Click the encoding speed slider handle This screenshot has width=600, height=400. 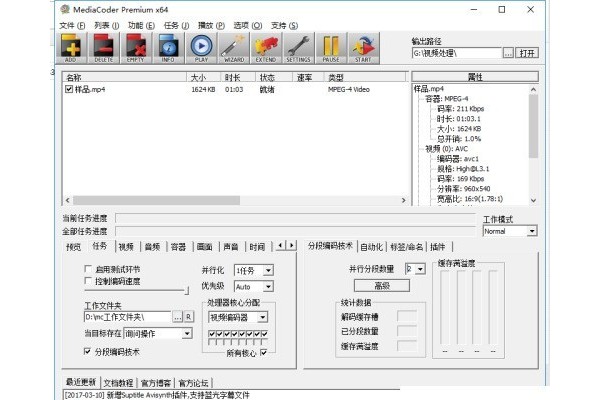[187, 291]
